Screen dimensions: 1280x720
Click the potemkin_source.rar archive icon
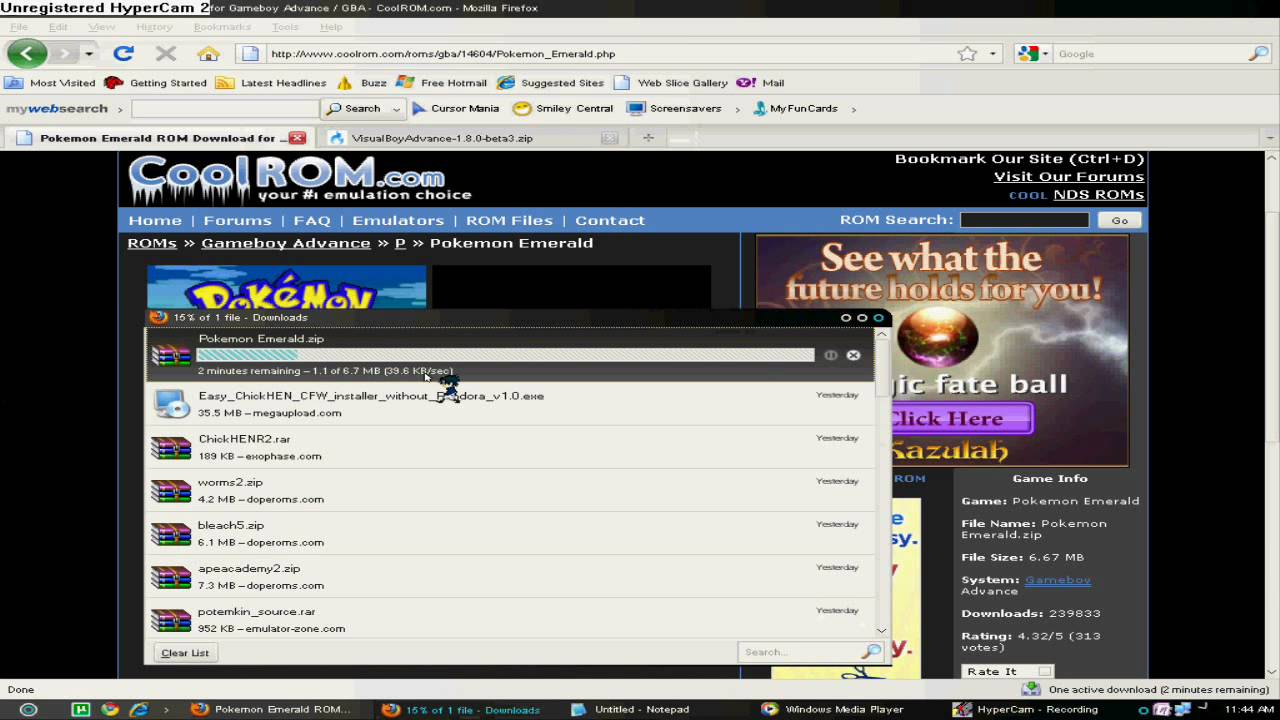(171, 619)
